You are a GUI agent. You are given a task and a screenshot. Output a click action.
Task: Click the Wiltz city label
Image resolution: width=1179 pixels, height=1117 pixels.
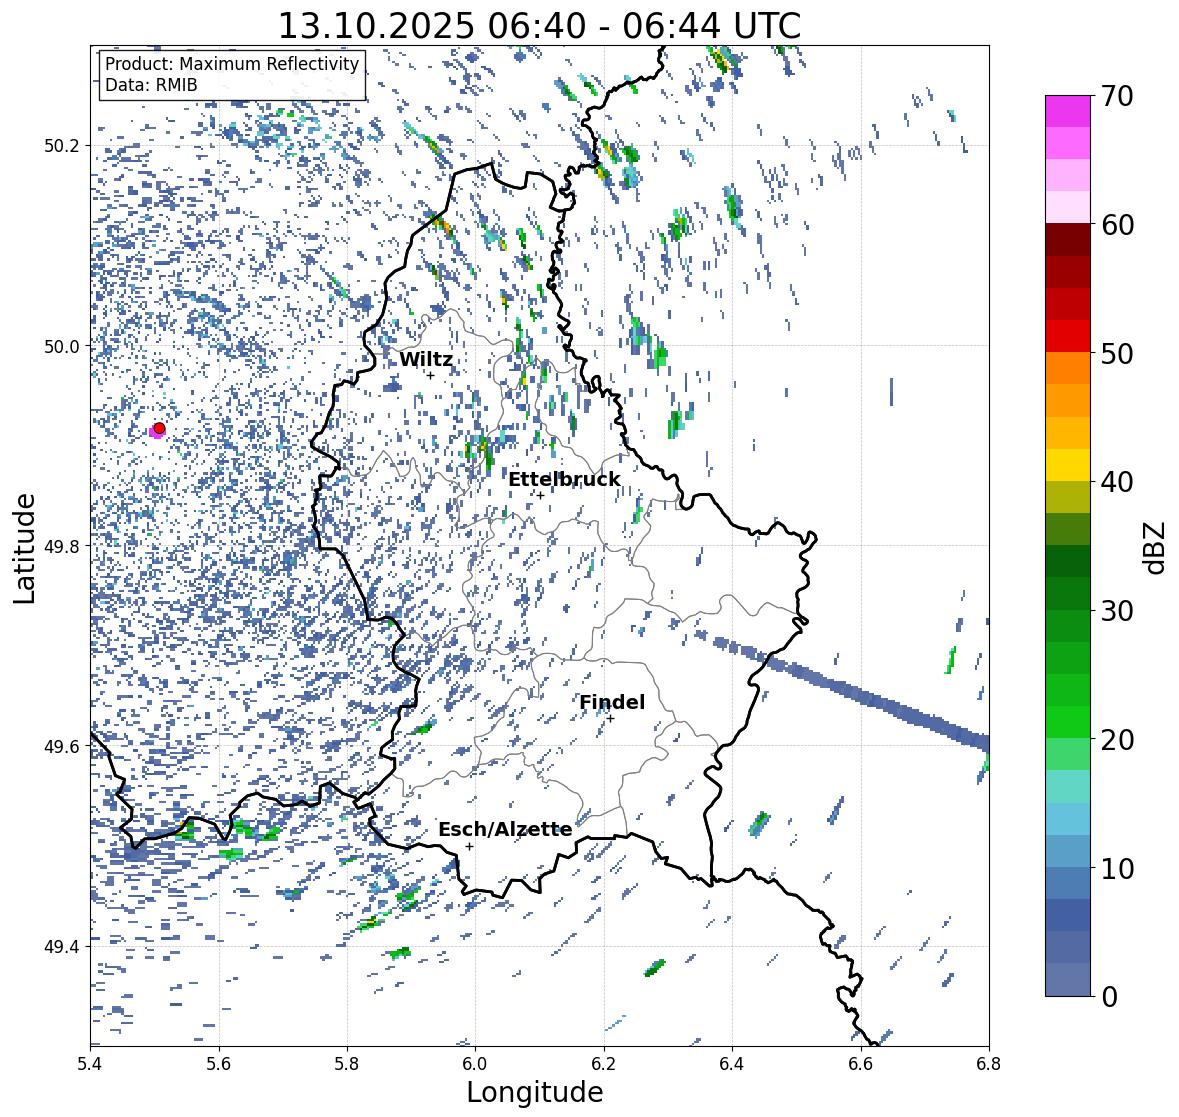point(426,359)
